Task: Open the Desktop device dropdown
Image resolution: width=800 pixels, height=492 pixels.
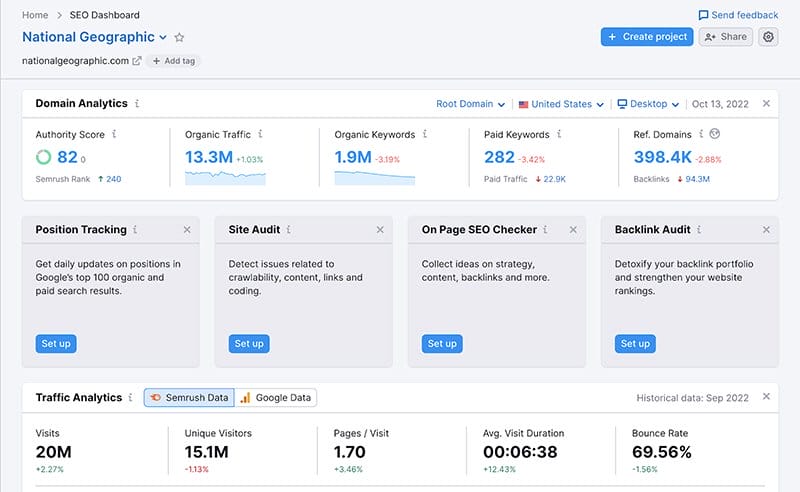Action: (648, 104)
